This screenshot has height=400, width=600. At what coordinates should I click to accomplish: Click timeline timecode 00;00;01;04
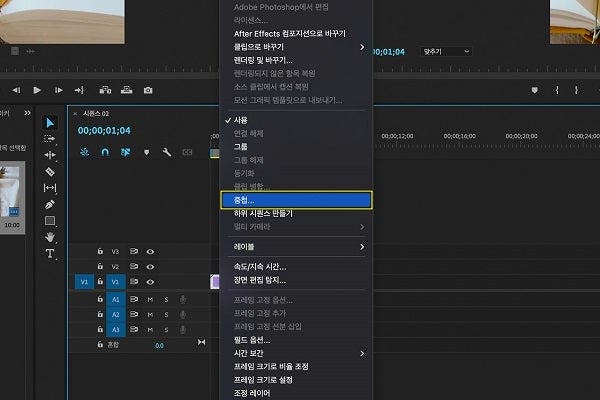[104, 131]
